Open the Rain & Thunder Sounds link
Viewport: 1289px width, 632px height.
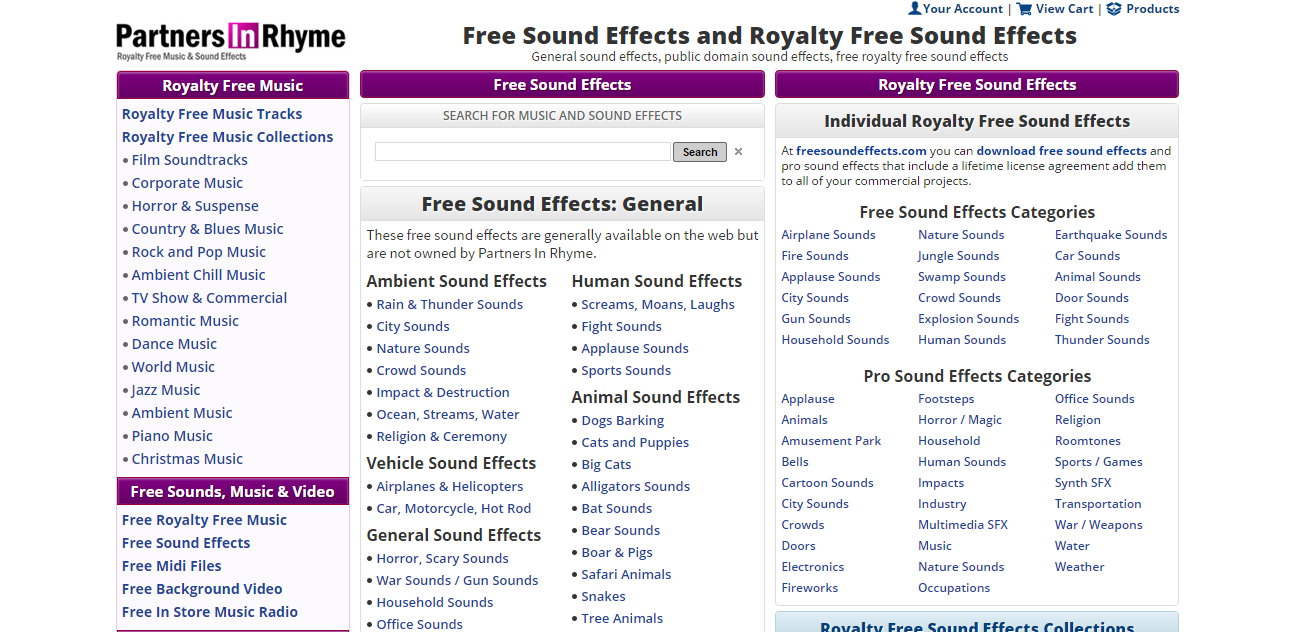(449, 305)
